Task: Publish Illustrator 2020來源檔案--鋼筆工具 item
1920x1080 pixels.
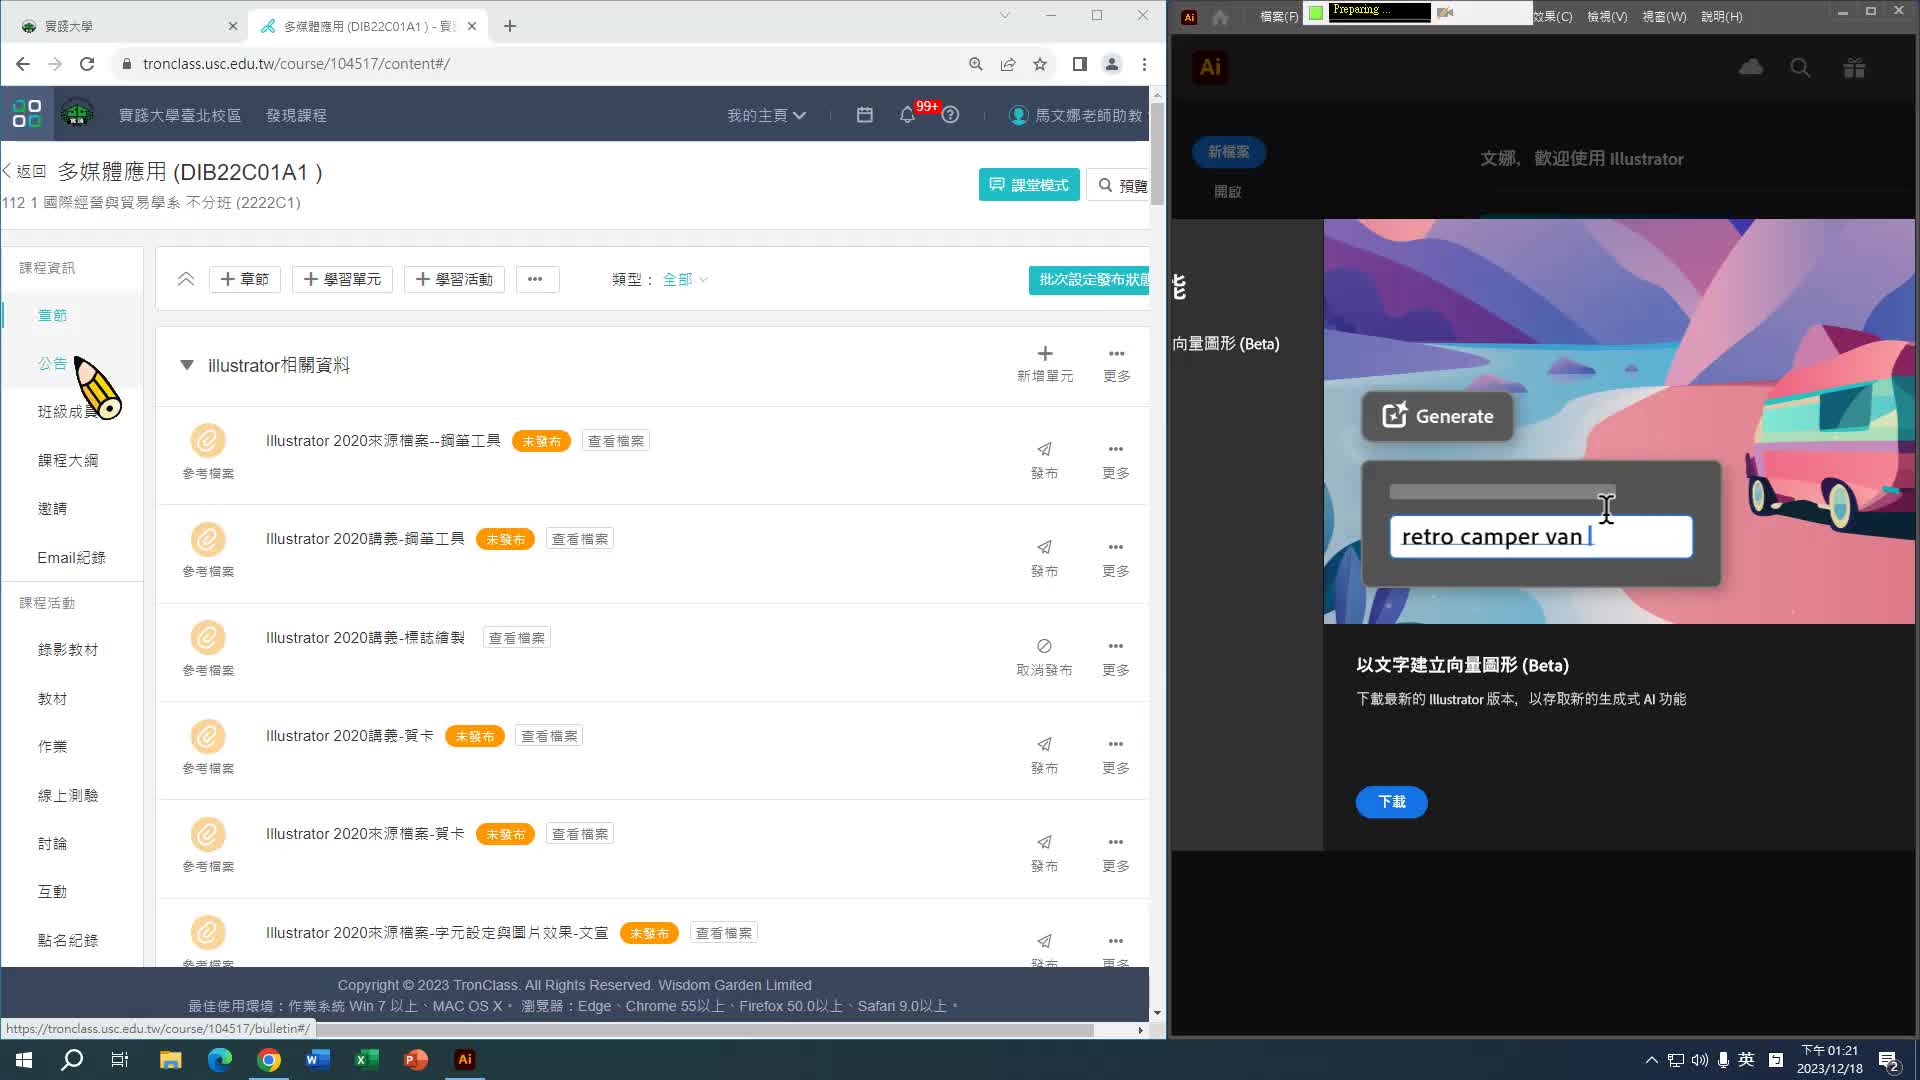Action: [1044, 459]
